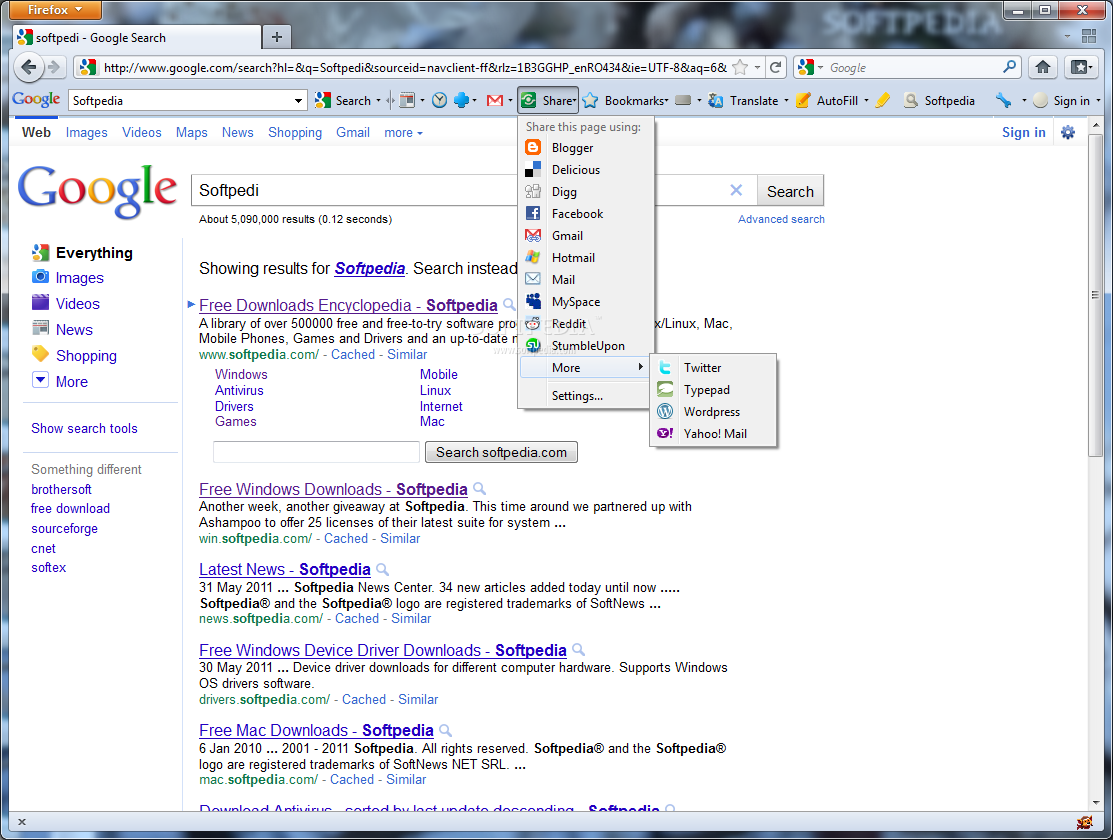Click the Google page Search button
The image size is (1113, 840).
click(790, 191)
